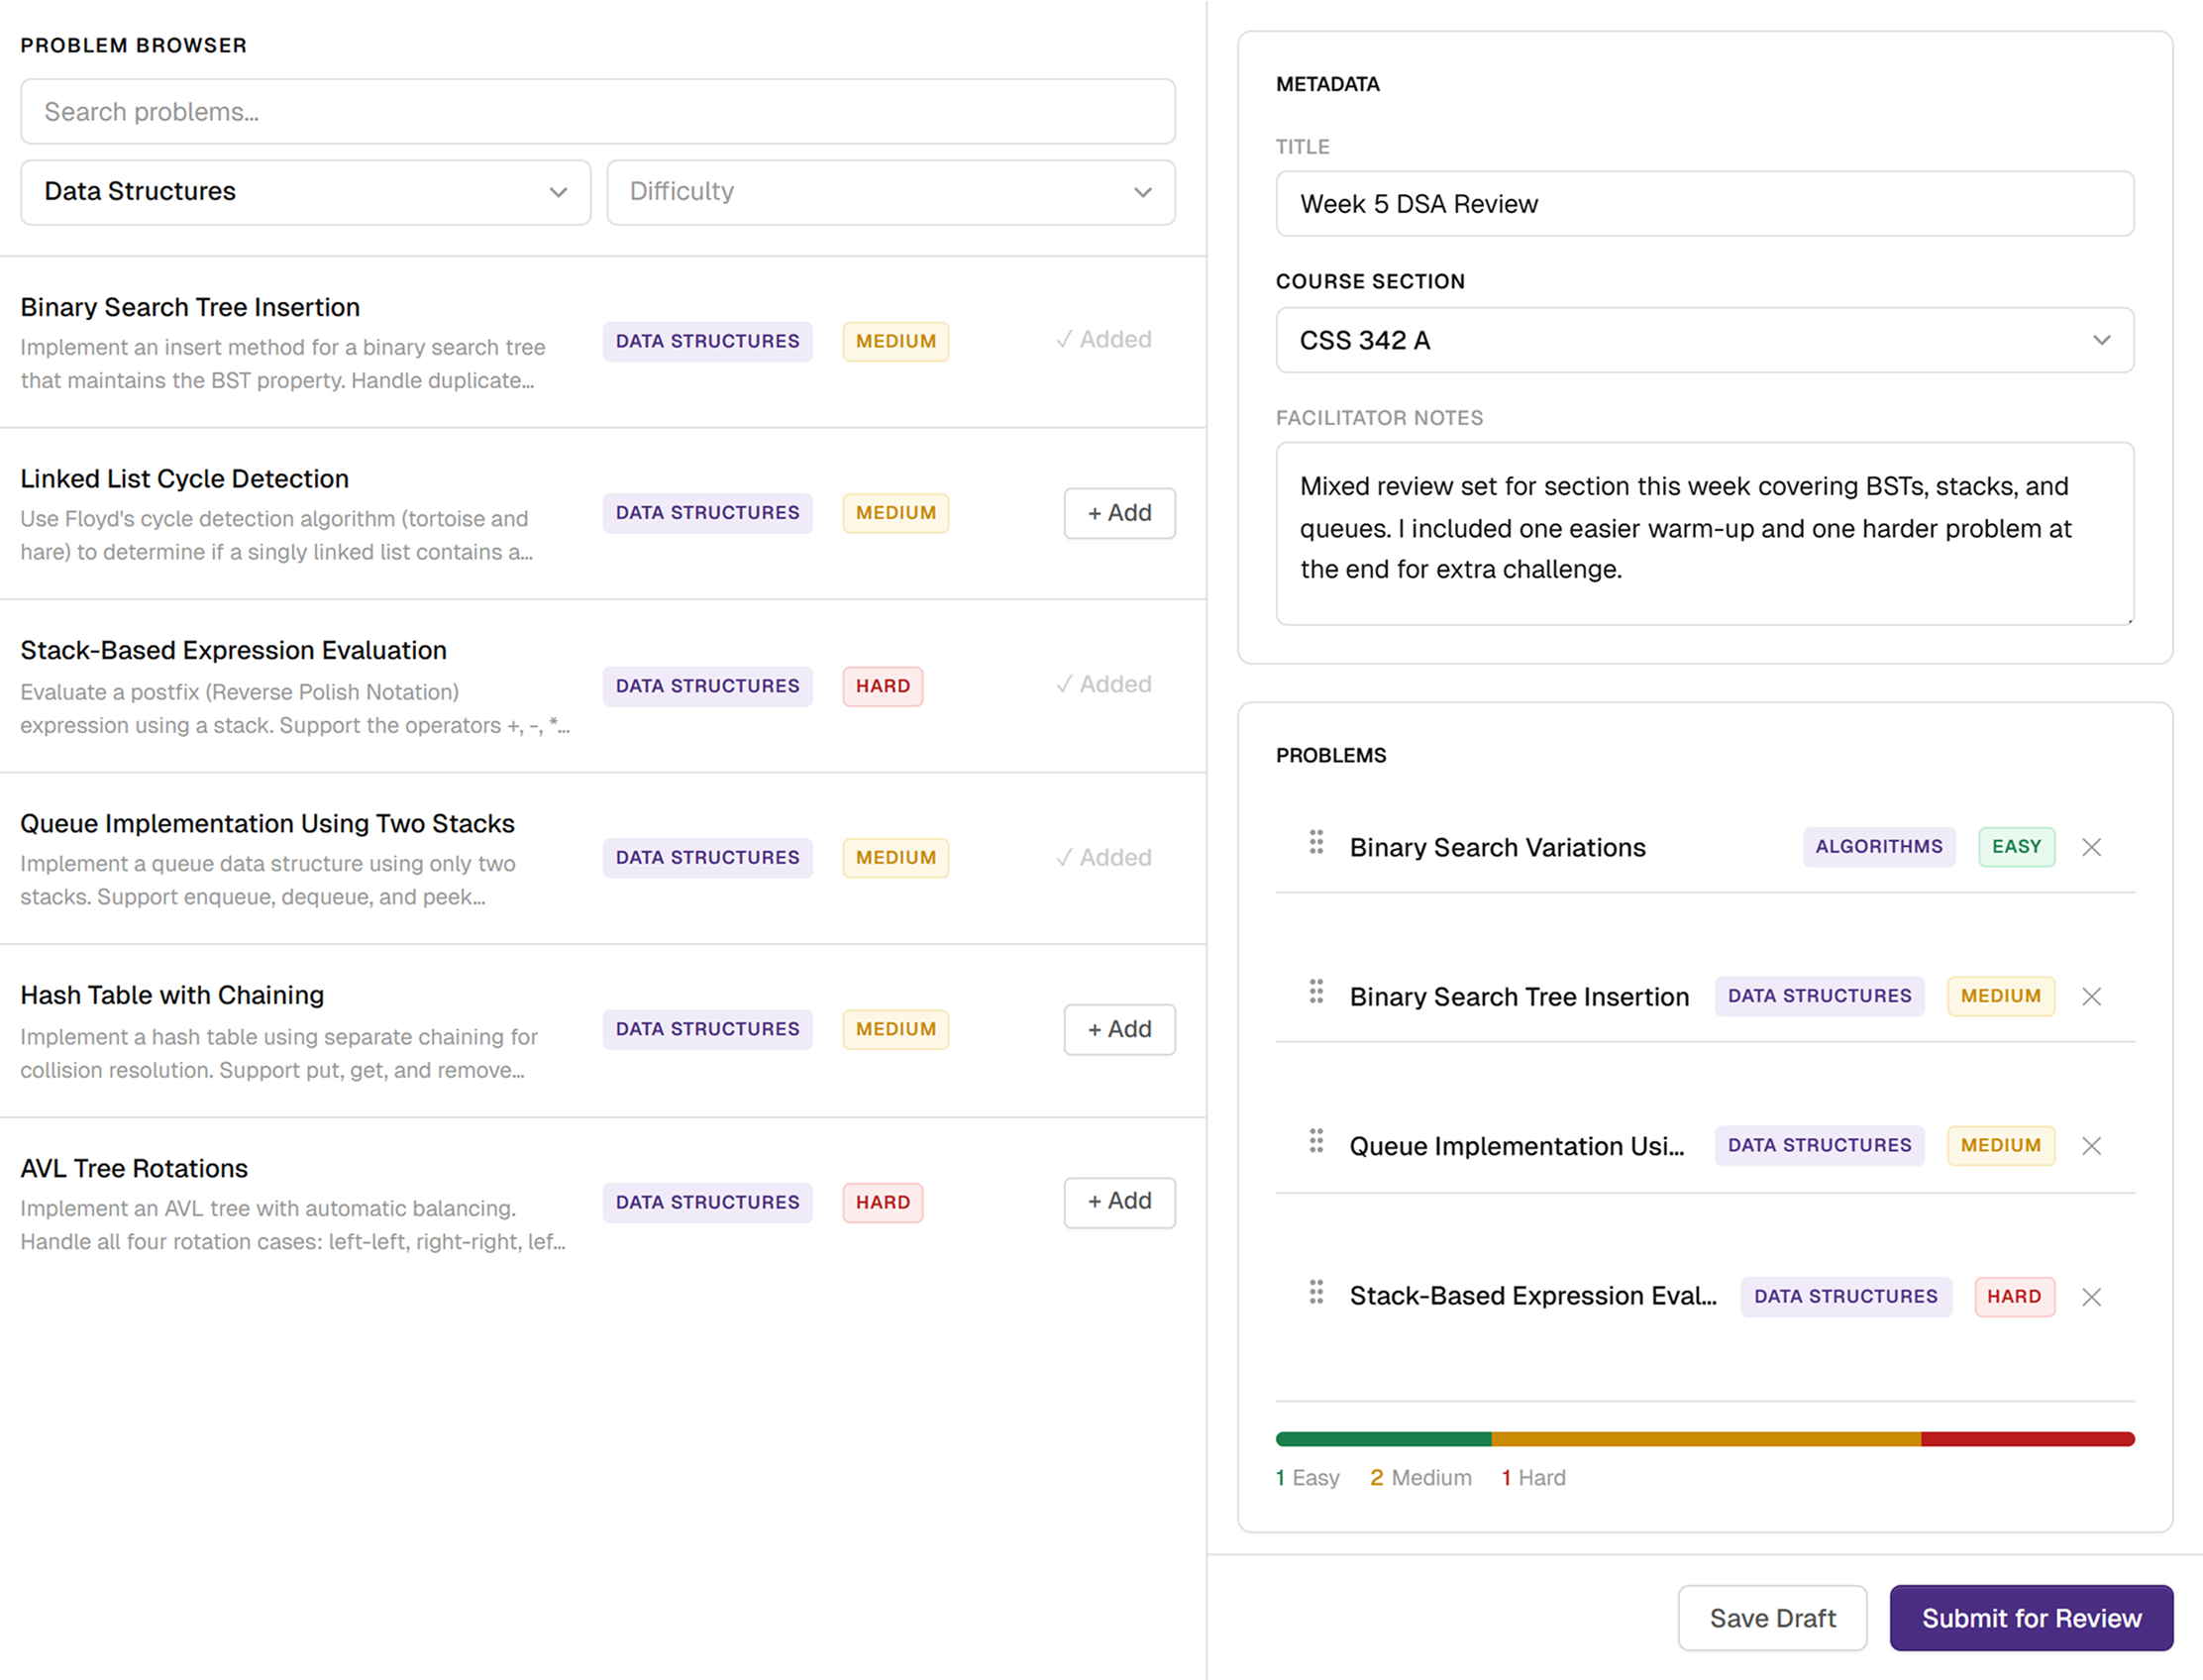Remove Queue Implementation problem from set
This screenshot has height=1680, width=2203.
click(2091, 1146)
